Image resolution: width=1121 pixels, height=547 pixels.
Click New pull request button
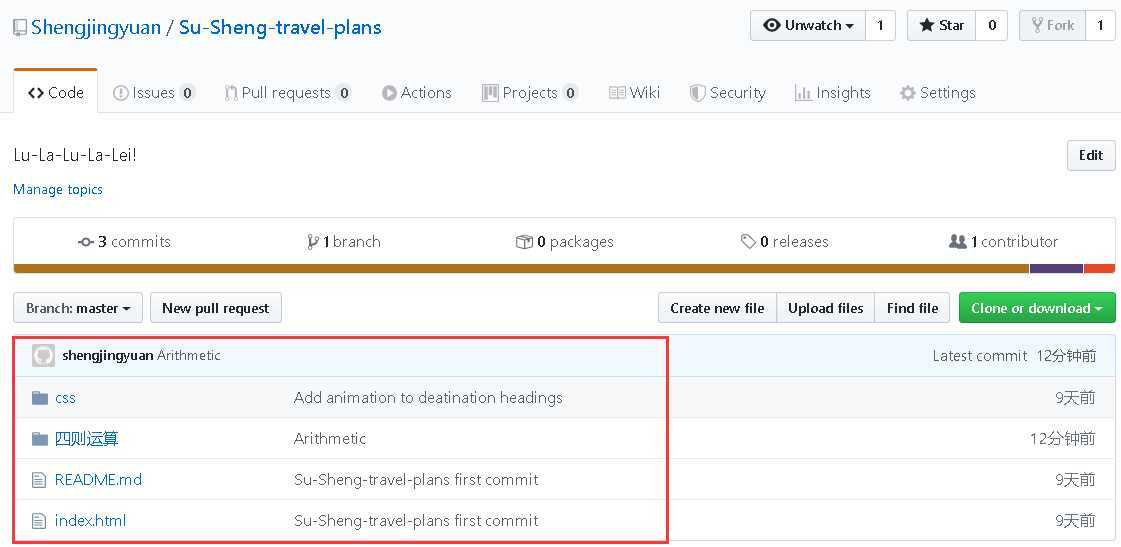(216, 308)
